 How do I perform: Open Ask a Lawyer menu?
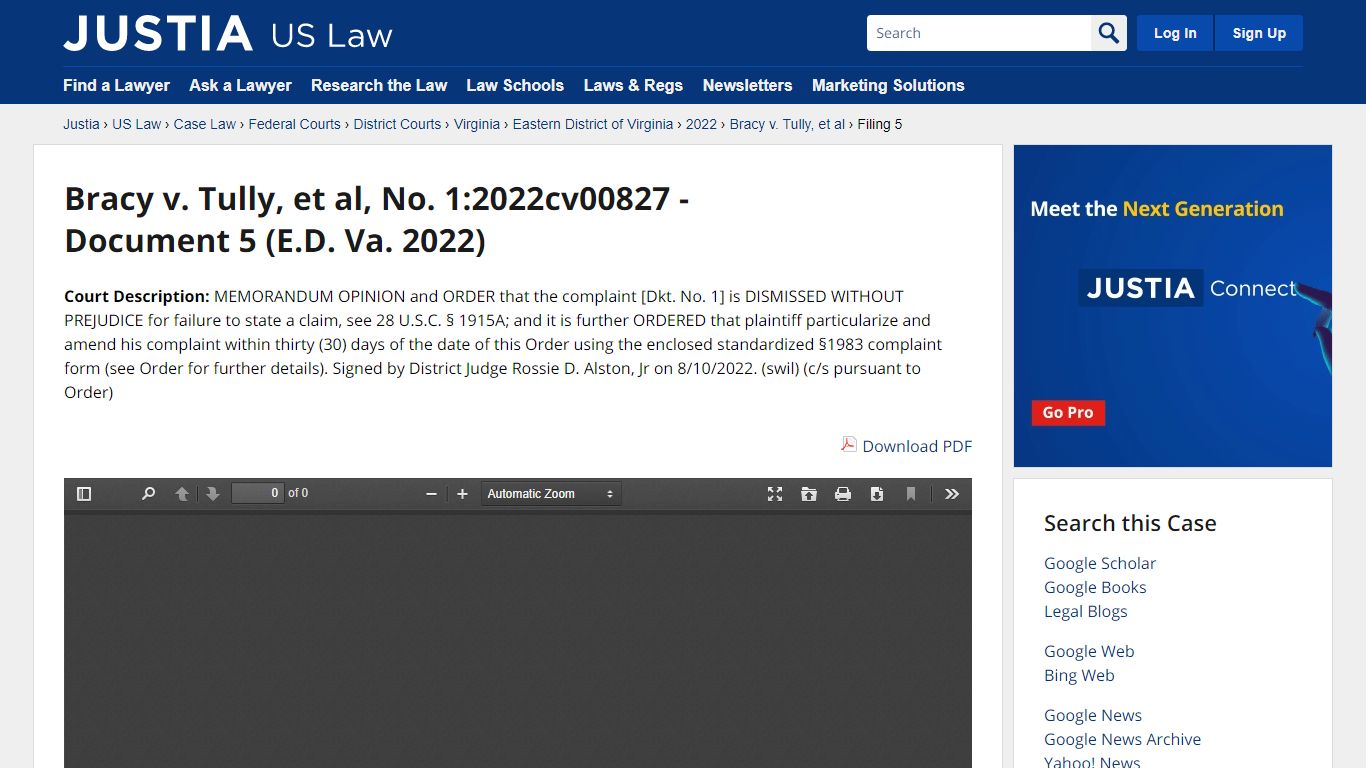pyautogui.click(x=240, y=85)
